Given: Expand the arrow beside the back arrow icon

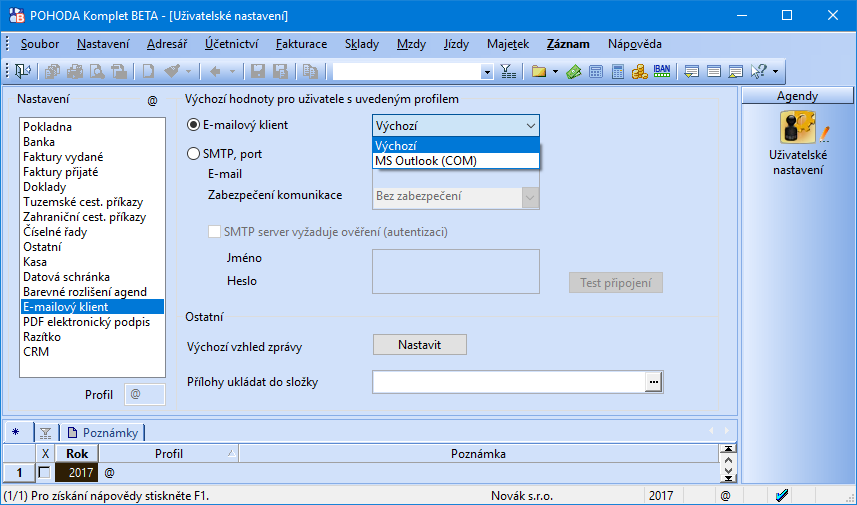Looking at the screenshot, I should click(x=232, y=72).
